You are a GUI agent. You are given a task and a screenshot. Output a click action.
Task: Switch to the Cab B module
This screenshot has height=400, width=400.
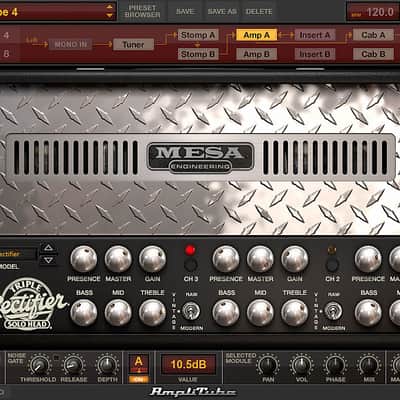click(373, 54)
